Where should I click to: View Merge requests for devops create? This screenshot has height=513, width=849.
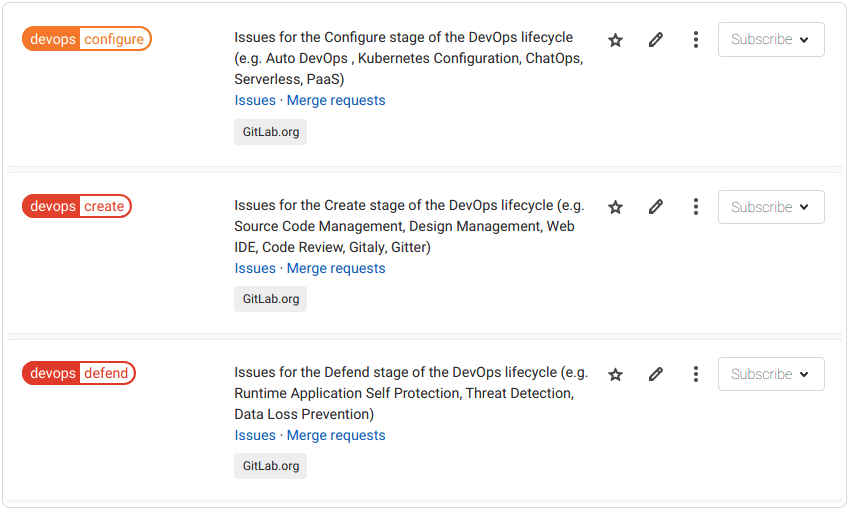pyautogui.click(x=336, y=268)
